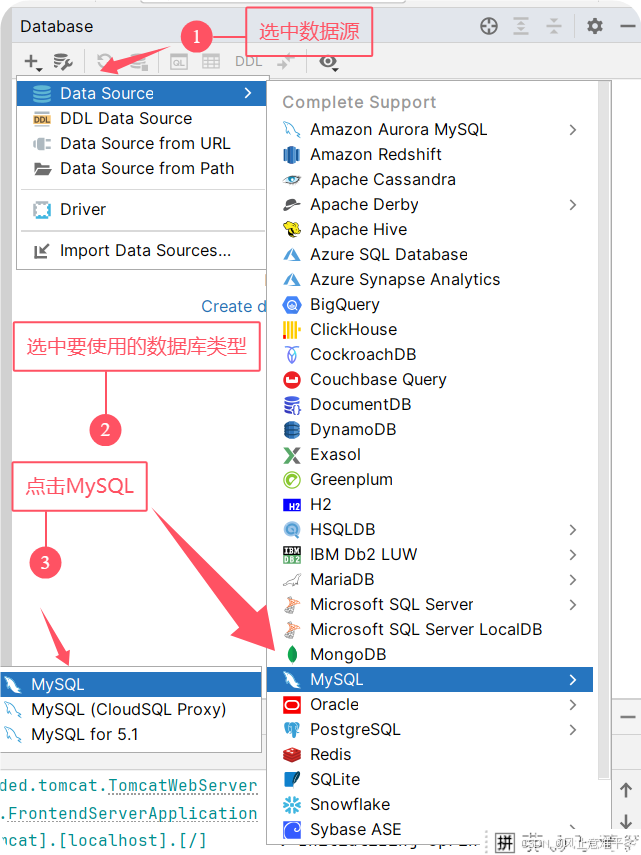
Task: Expand the highlighted MySQL submenu arrow
Action: click(x=572, y=680)
